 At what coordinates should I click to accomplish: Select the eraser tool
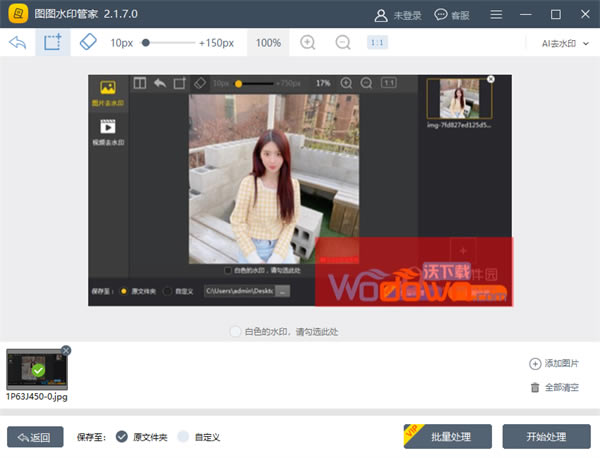coord(86,43)
